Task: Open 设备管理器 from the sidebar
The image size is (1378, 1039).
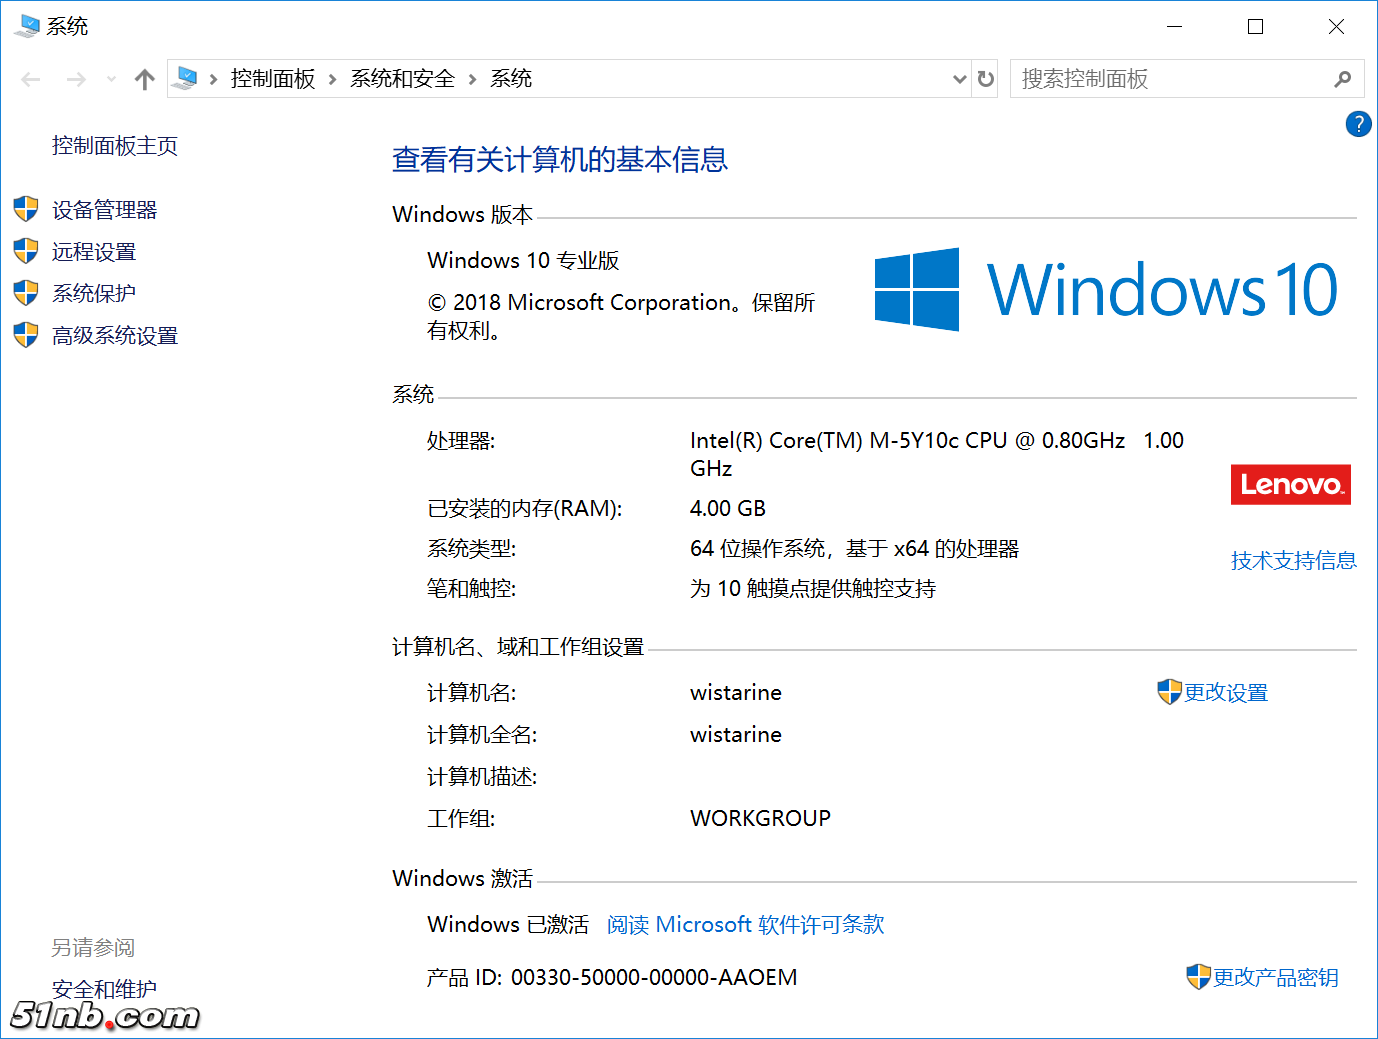Action: coord(105,210)
